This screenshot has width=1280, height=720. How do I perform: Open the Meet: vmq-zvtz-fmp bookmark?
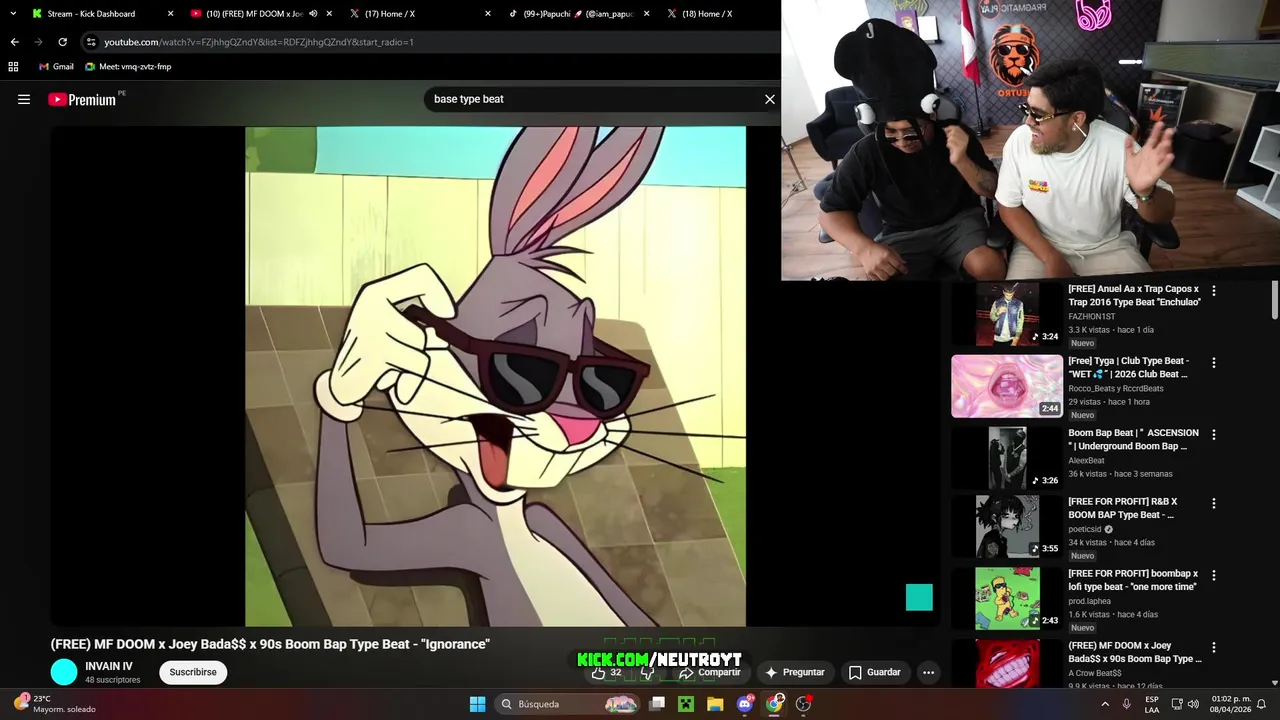point(128,67)
